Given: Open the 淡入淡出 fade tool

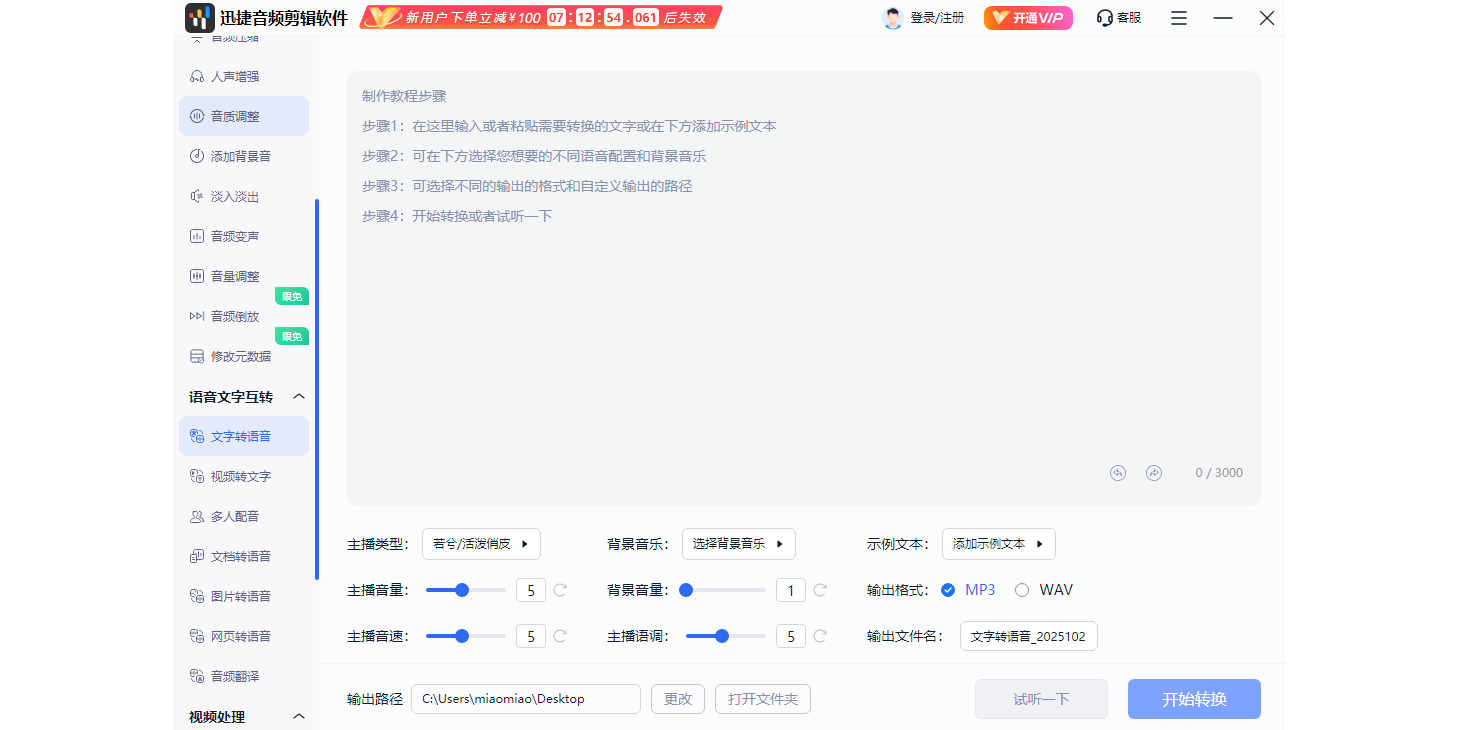Looking at the screenshot, I should [232, 196].
